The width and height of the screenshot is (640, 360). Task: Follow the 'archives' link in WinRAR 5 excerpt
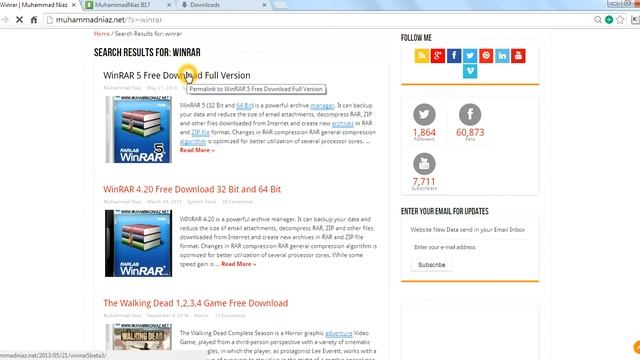pos(342,123)
